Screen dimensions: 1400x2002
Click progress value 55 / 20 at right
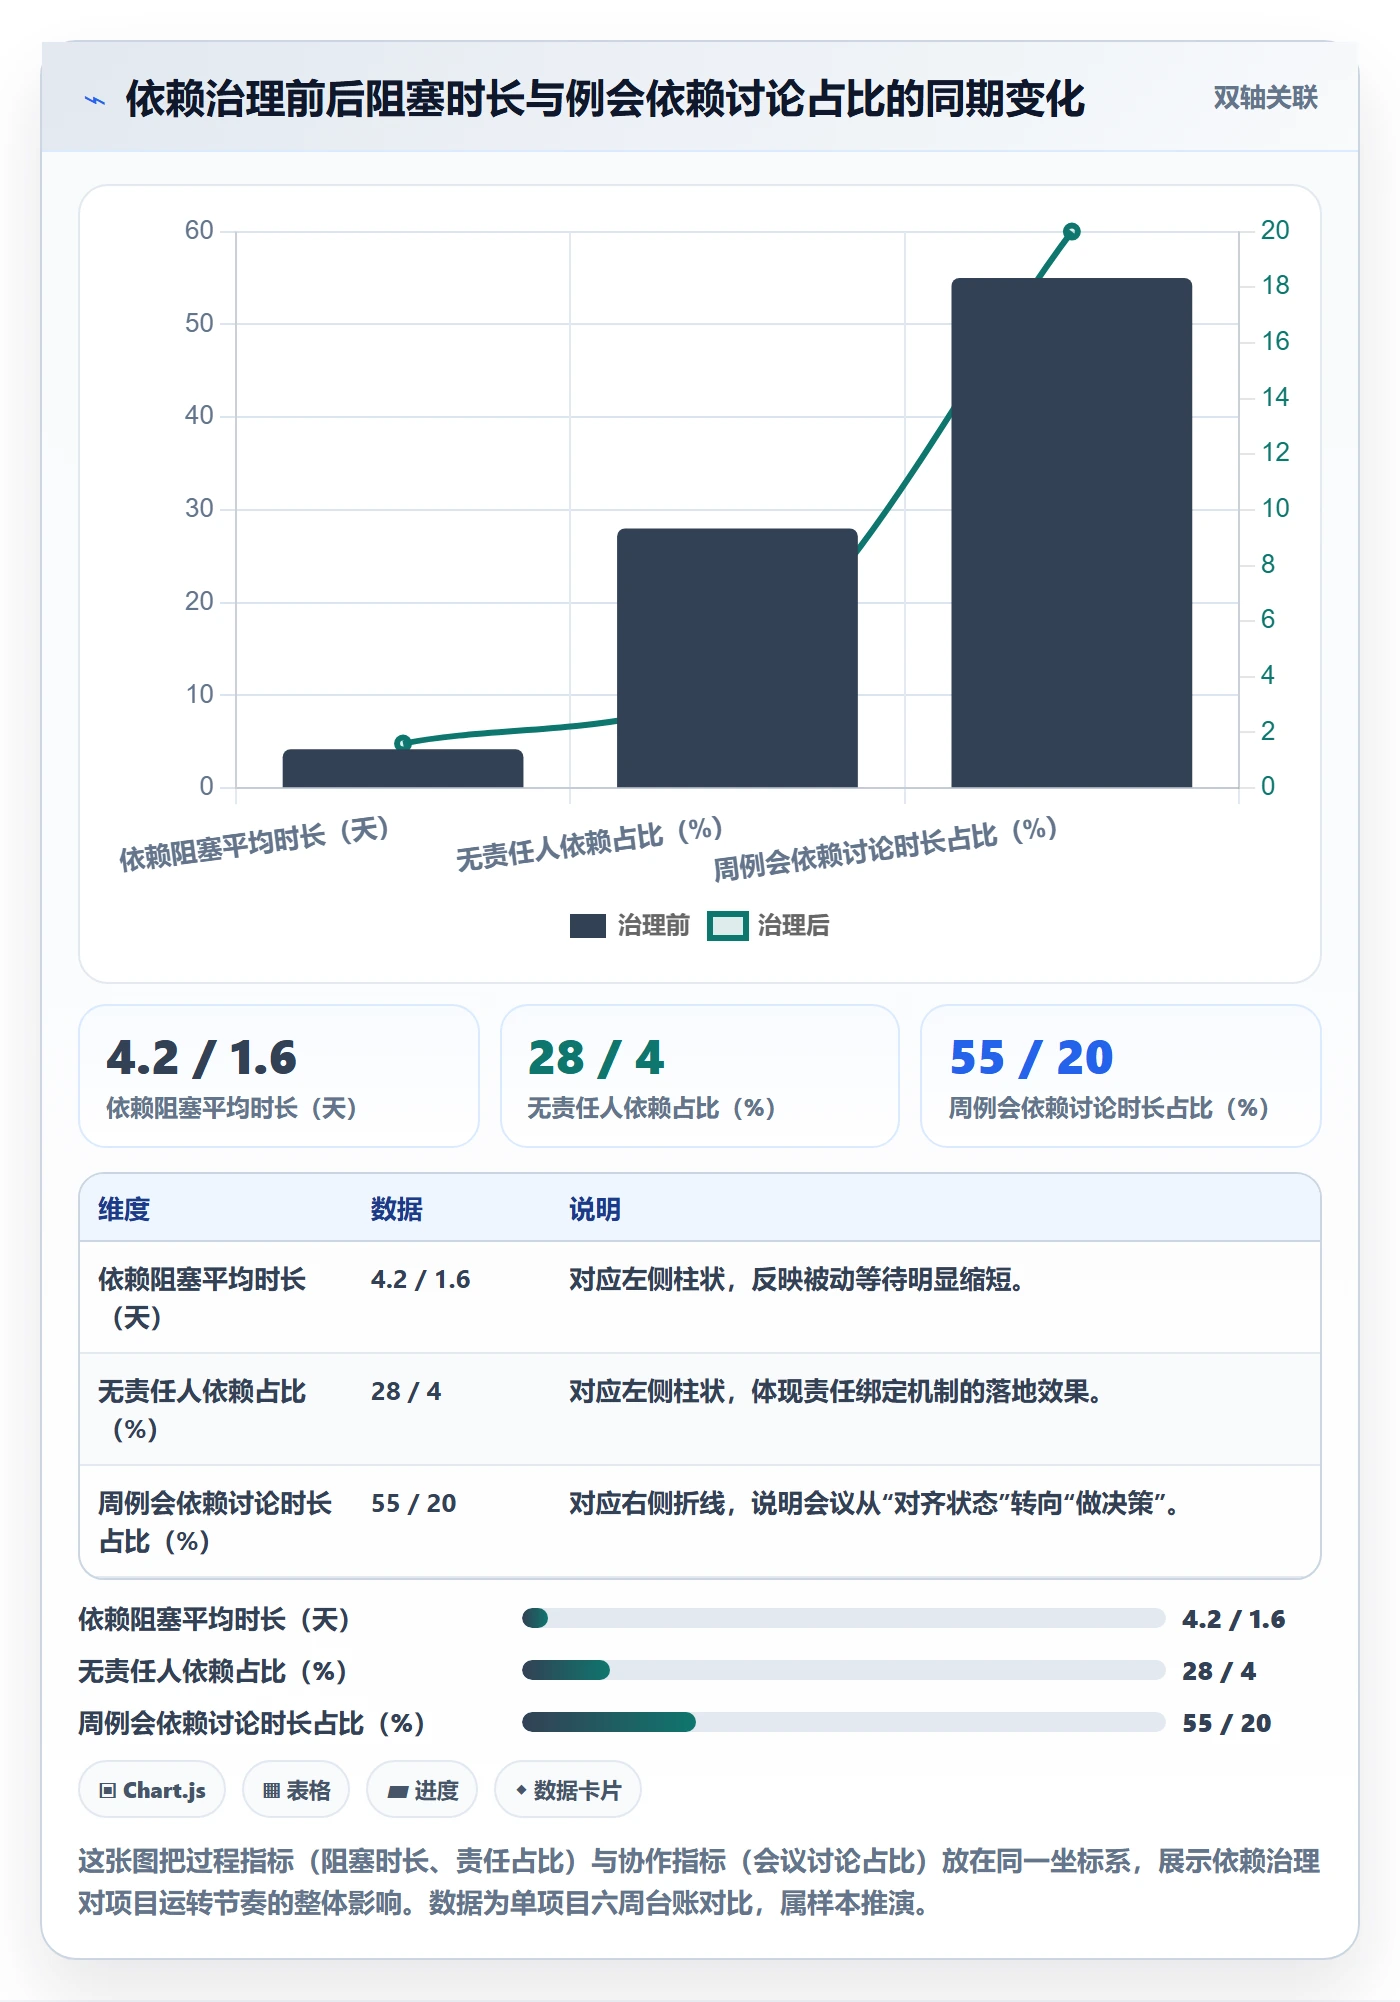1227,1723
